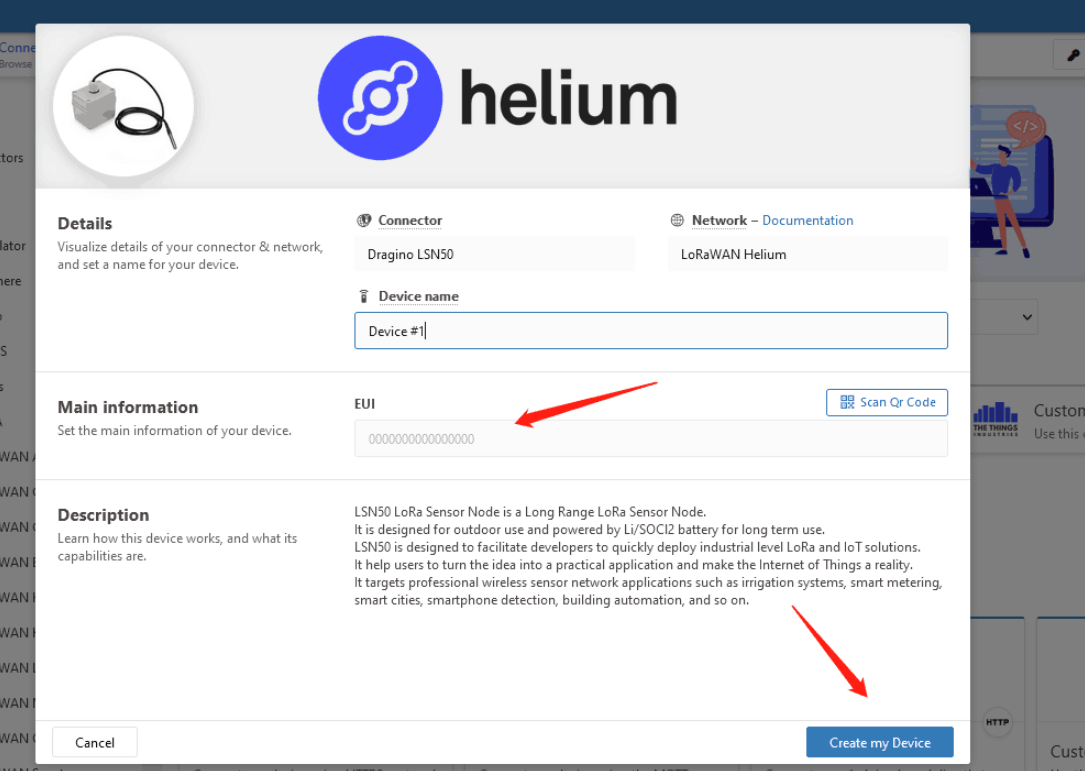Screen dimensions: 1085x771
Task: Click the Helium logo icon
Action: click(380, 98)
